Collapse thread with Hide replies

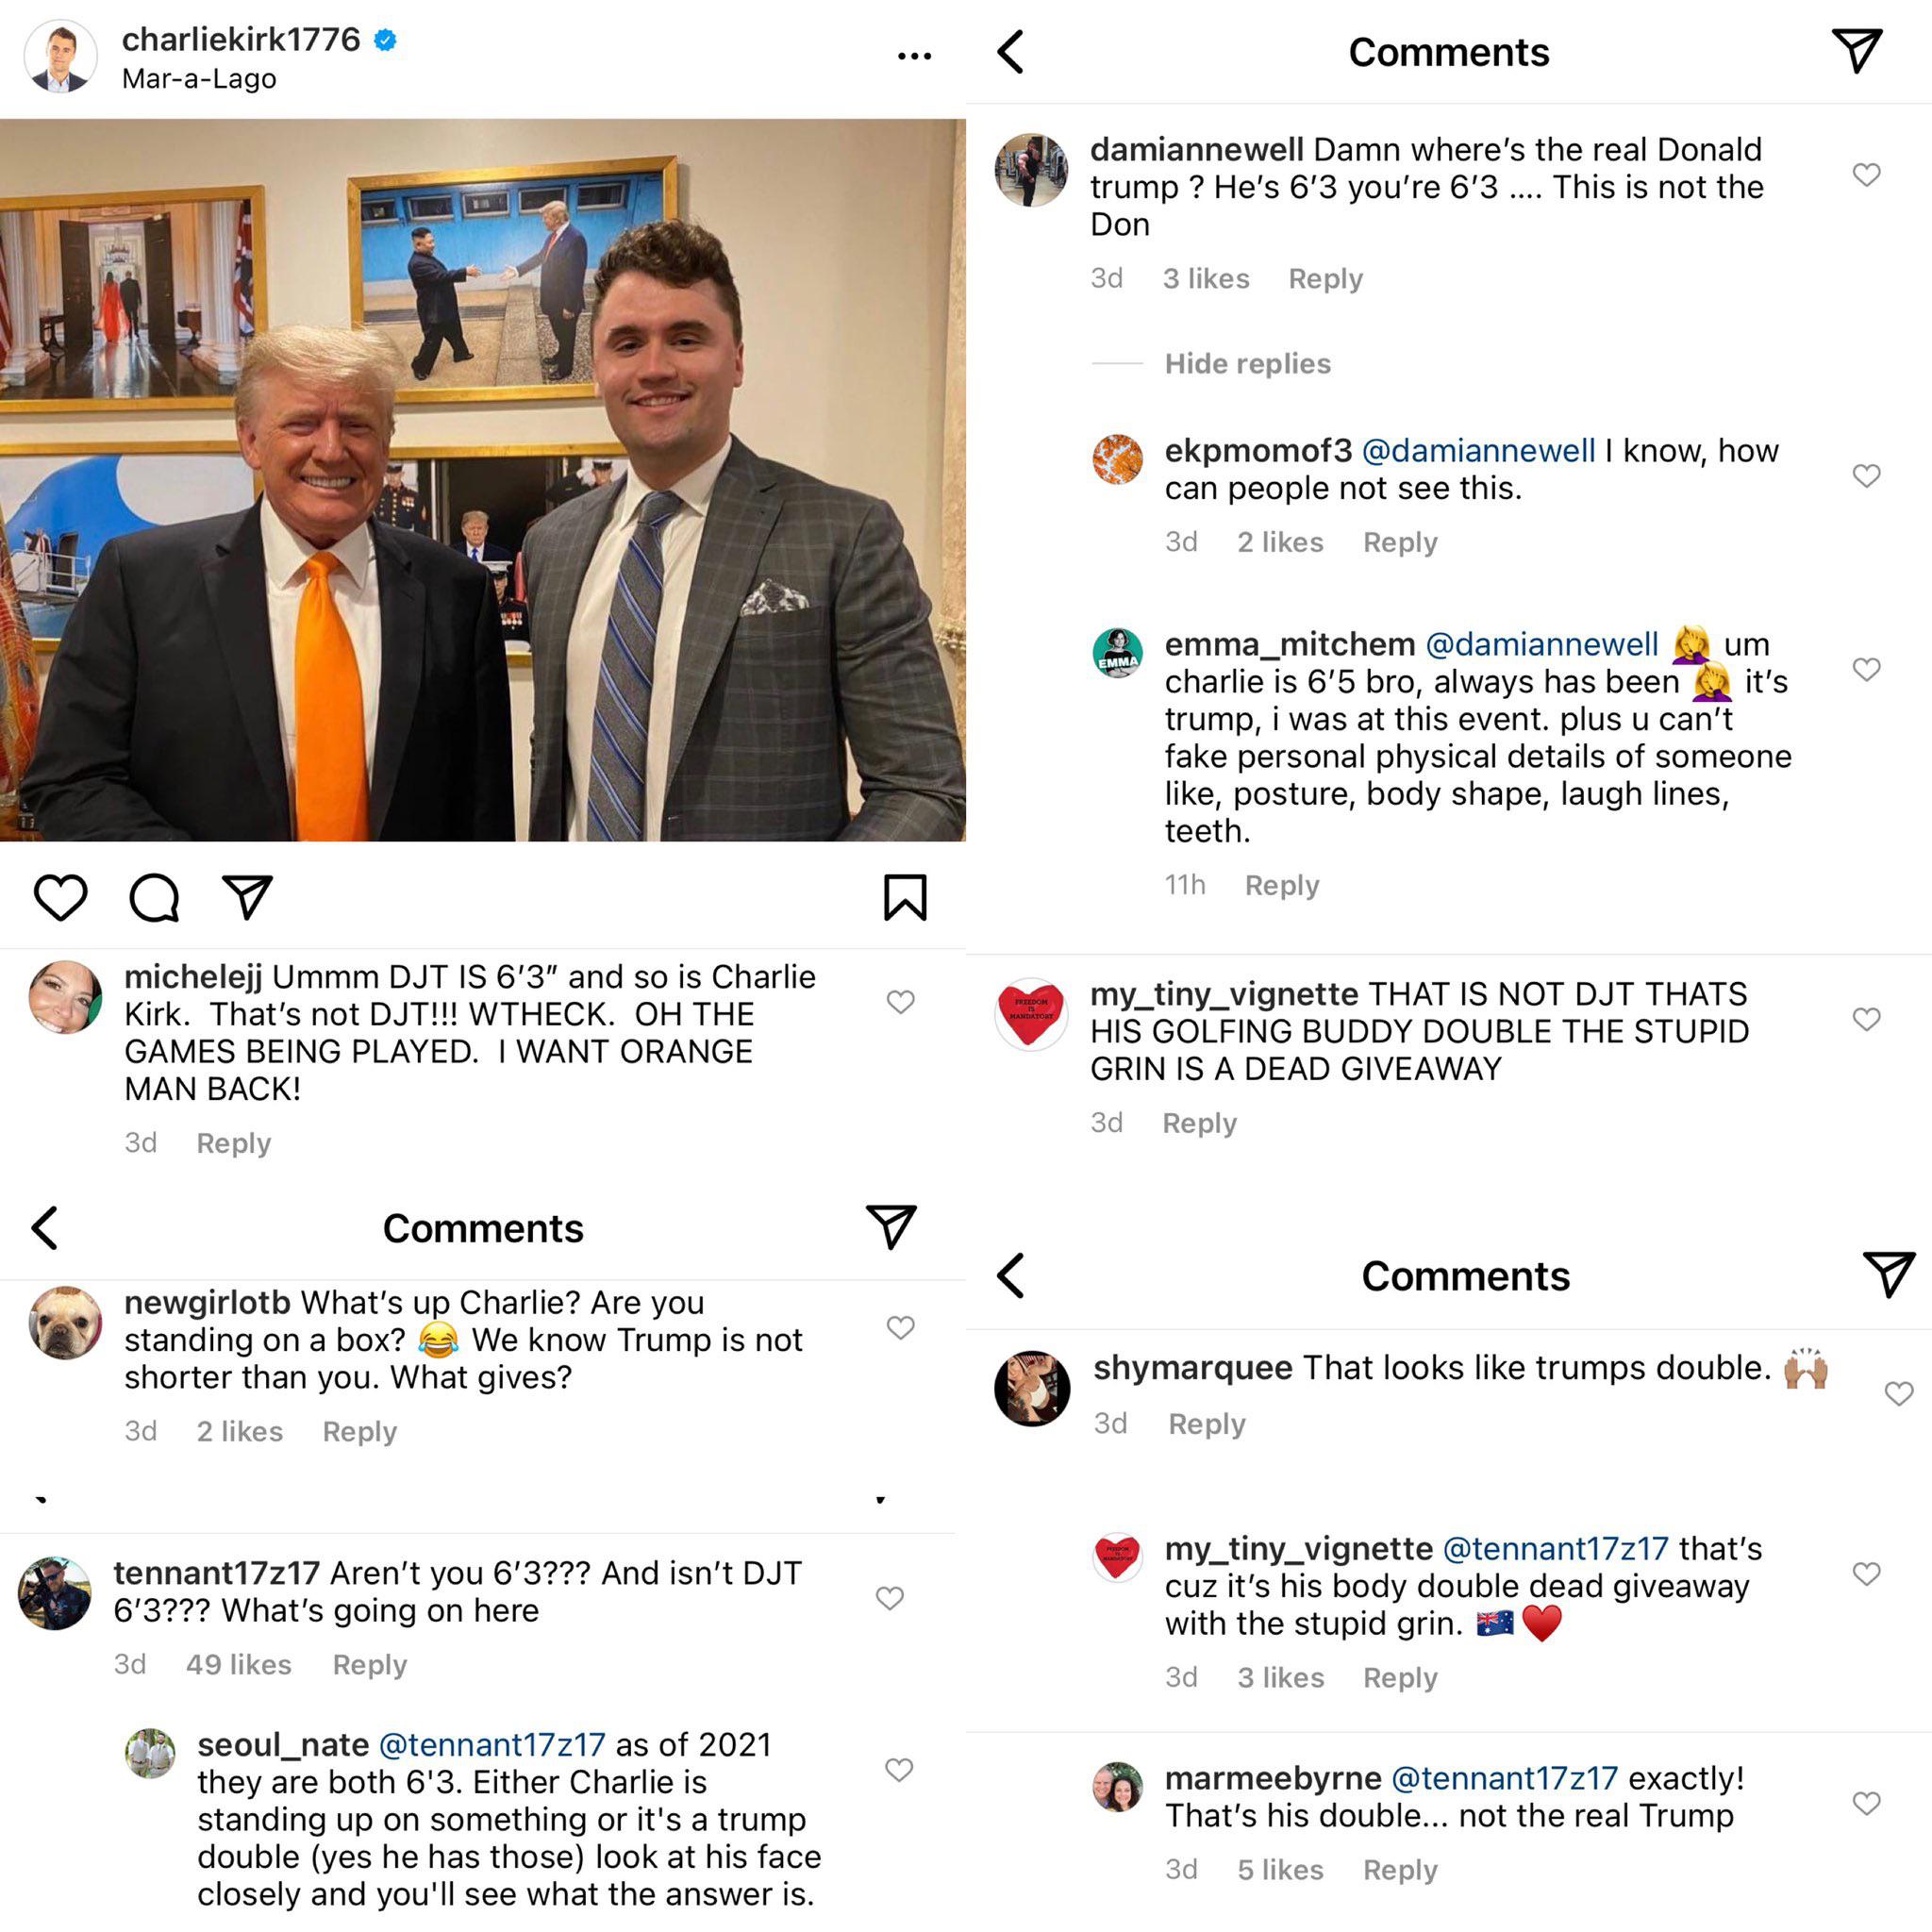pos(1247,364)
